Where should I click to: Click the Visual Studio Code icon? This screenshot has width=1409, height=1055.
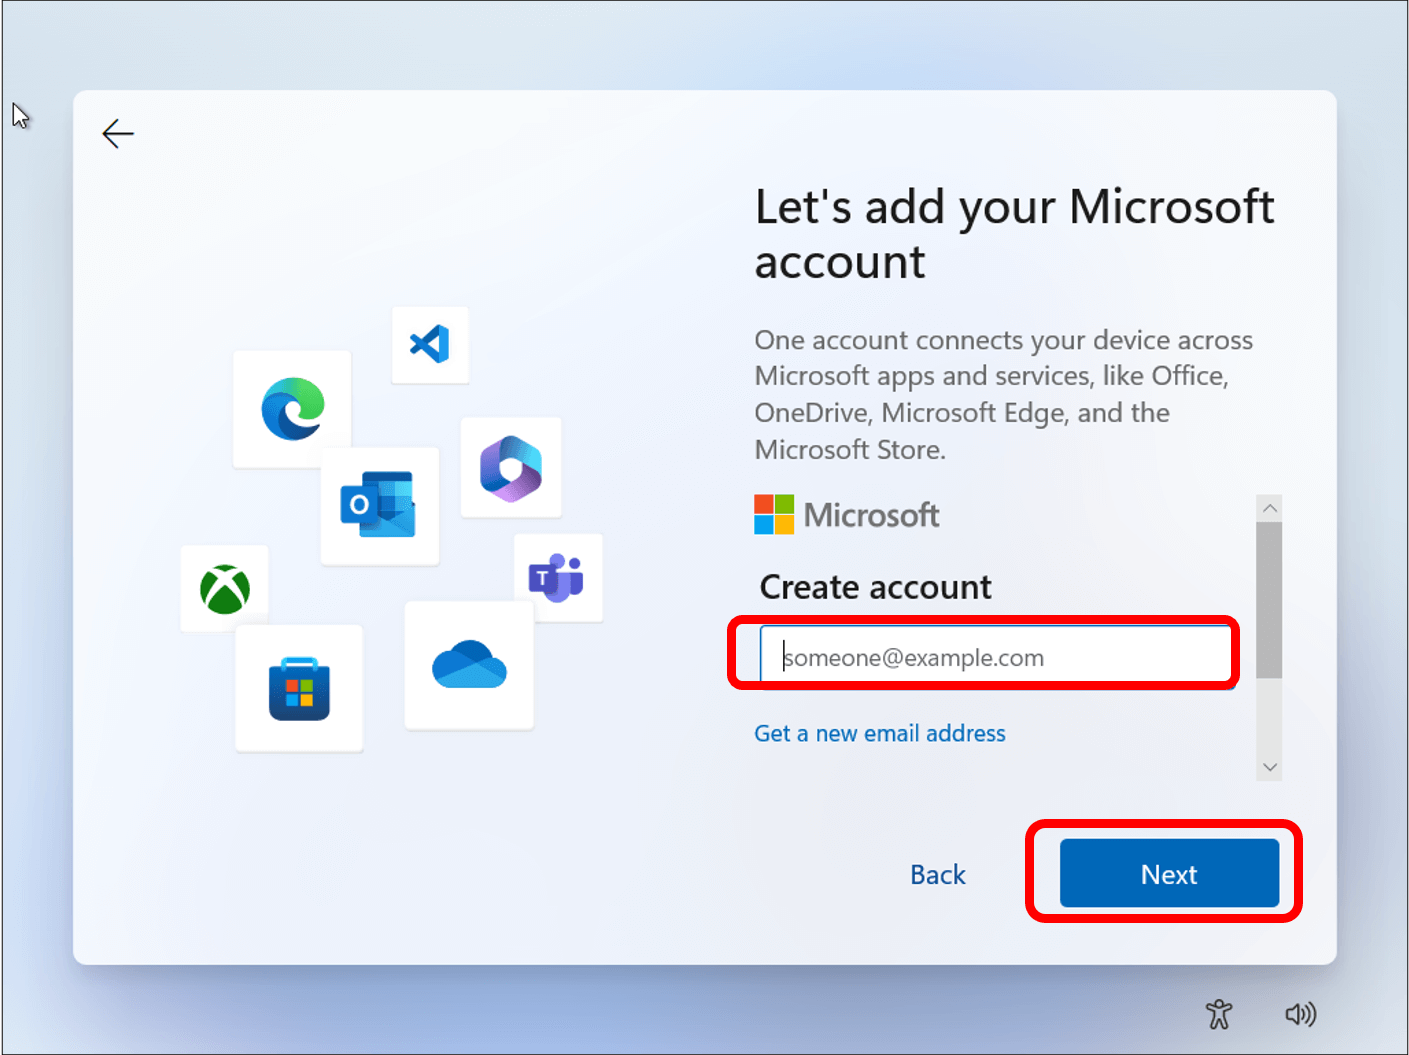click(x=430, y=345)
